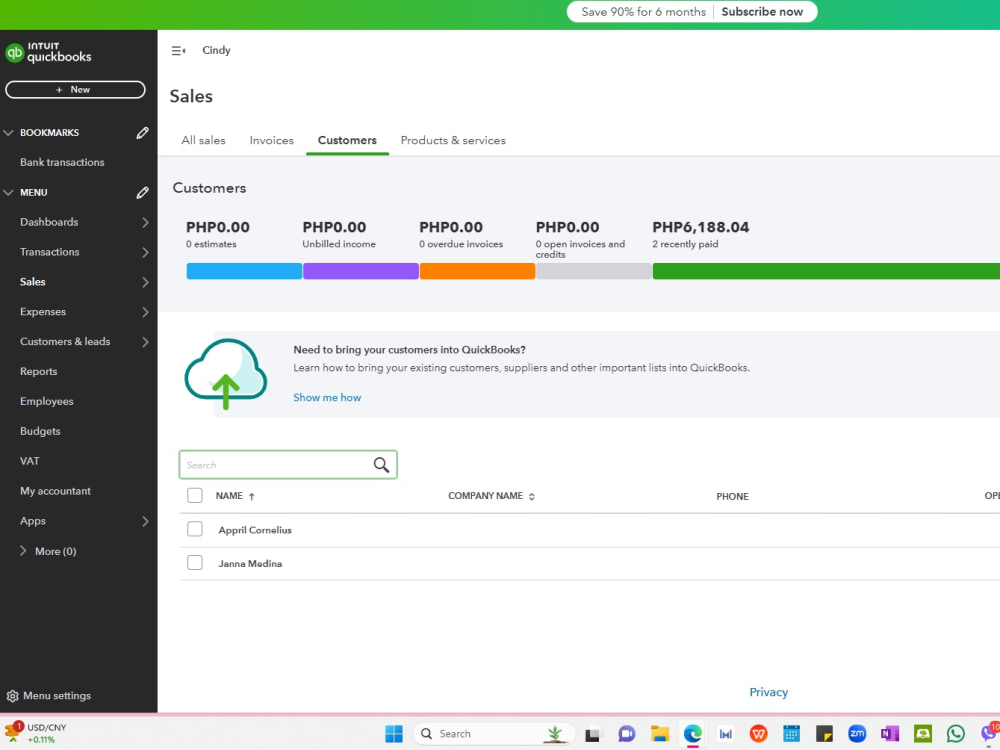
Task: Open the purple Teams chat icon in the taskbar
Action: [627, 734]
